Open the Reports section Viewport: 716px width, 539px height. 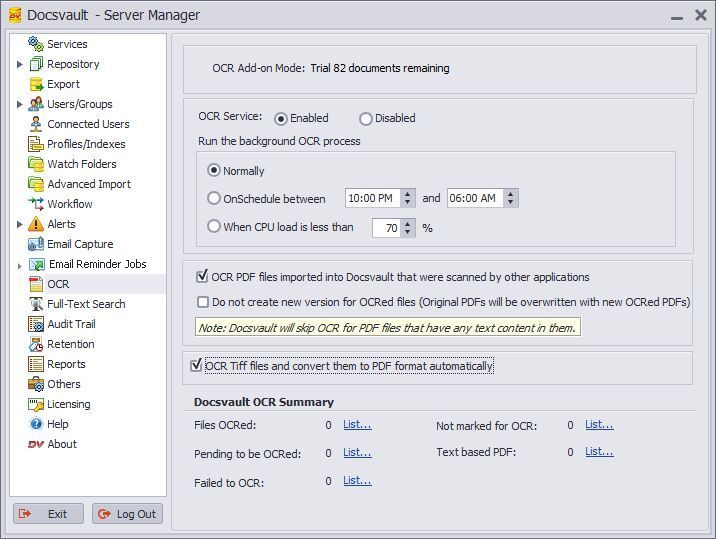(66, 364)
